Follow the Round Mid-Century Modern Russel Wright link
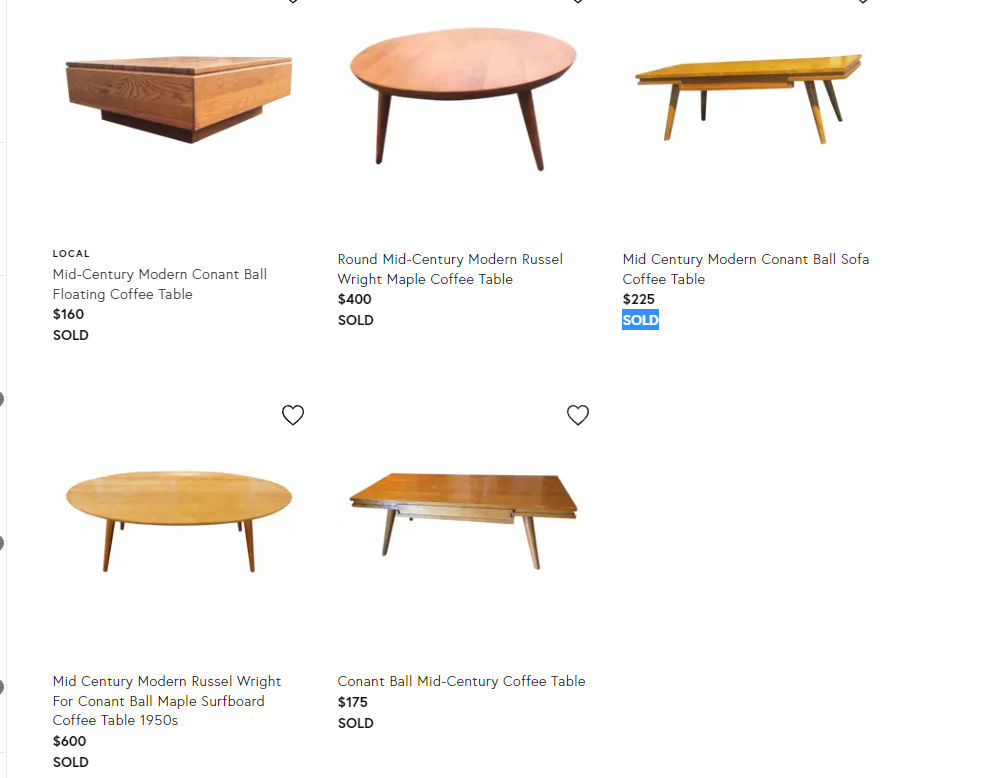985x778 pixels. point(450,269)
